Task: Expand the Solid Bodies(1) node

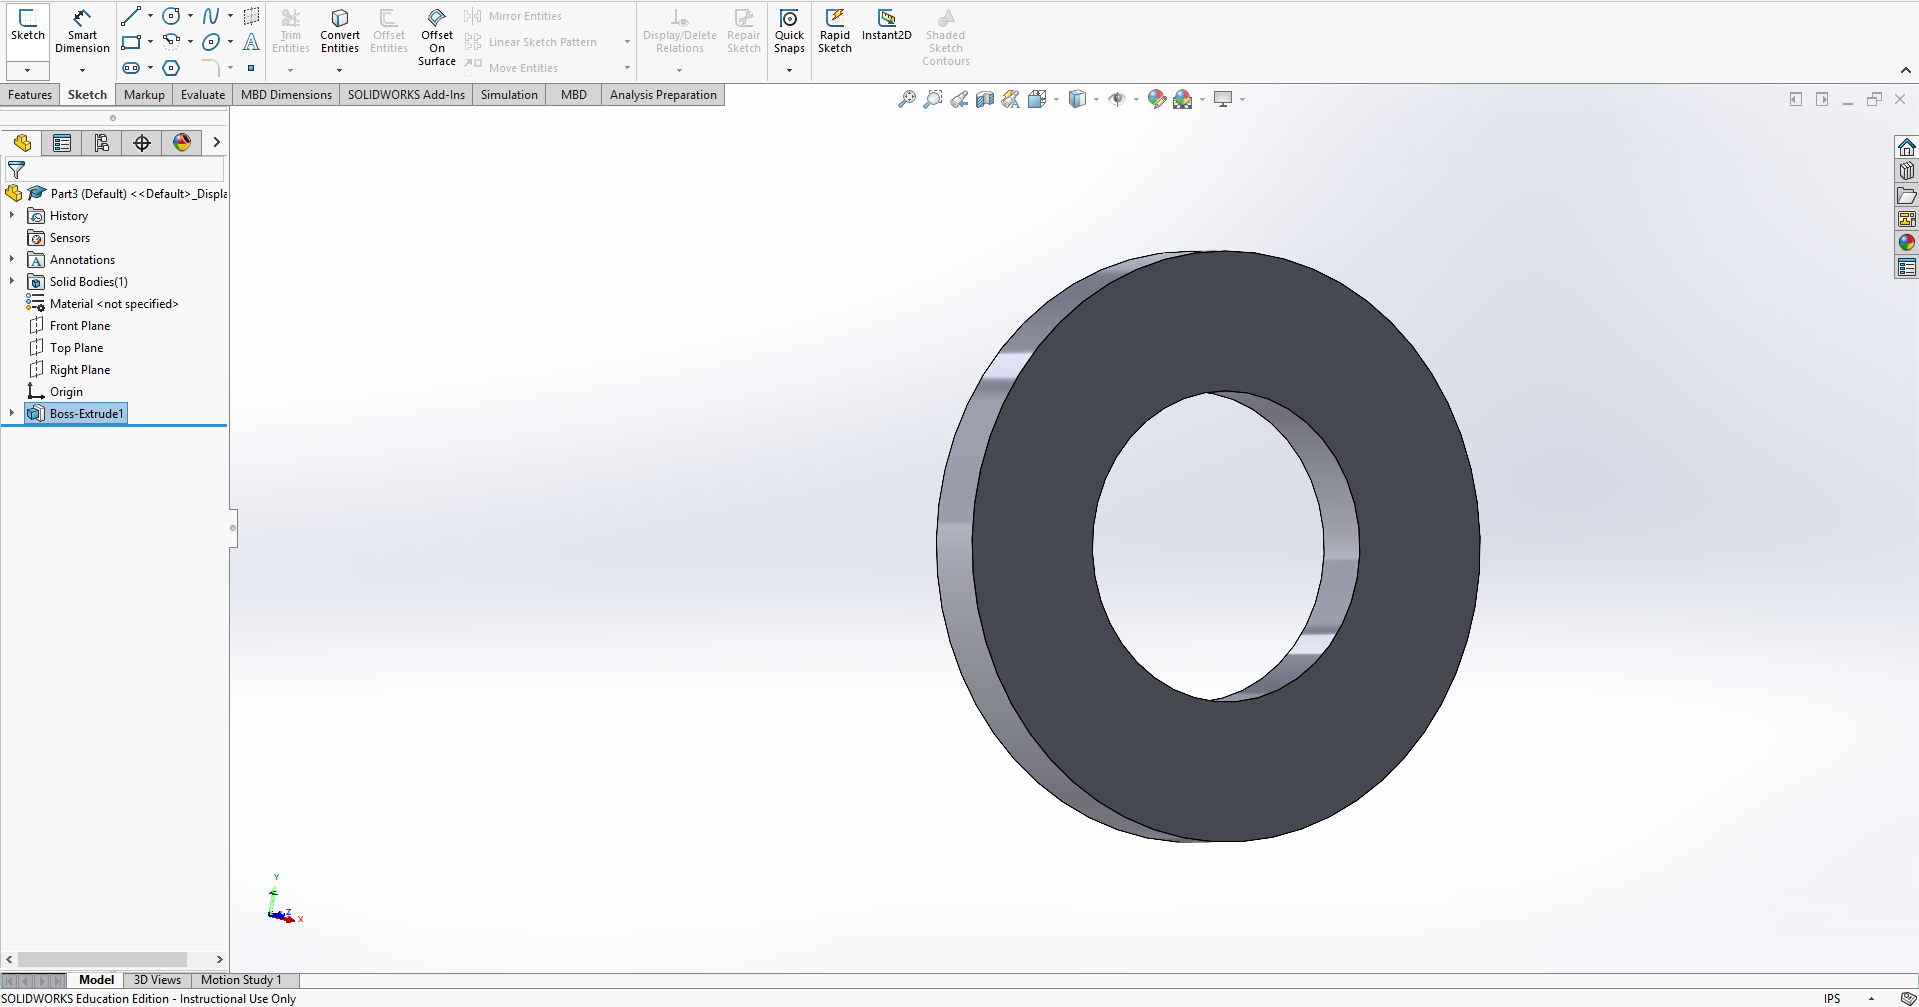Action: click(x=12, y=281)
